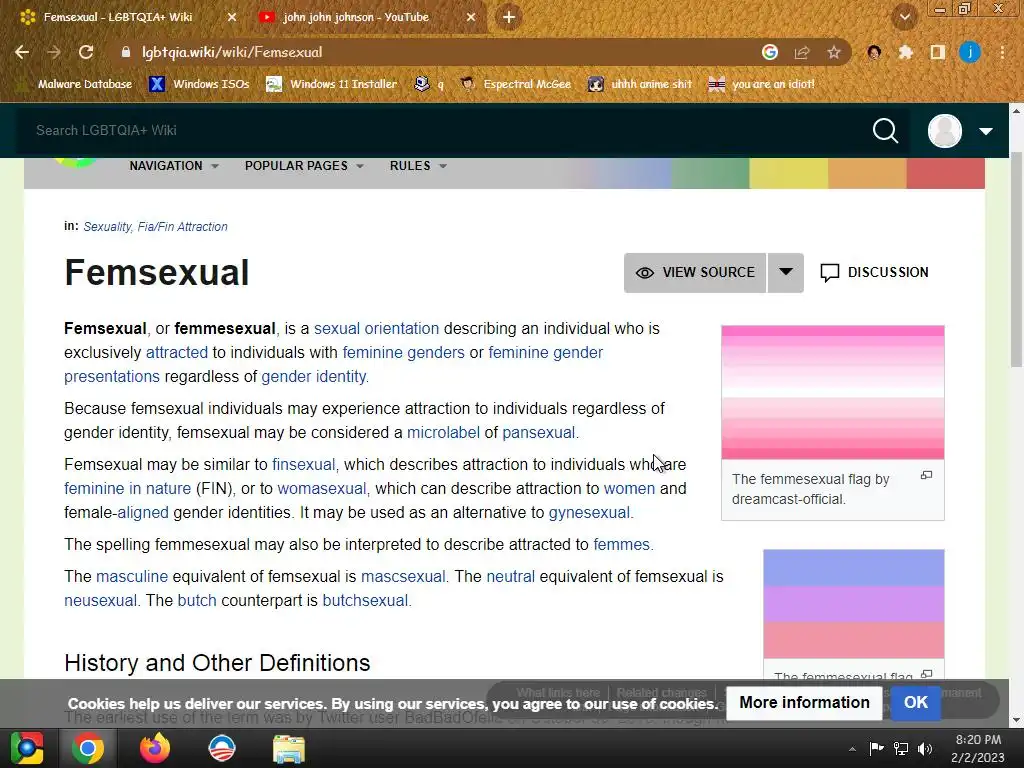This screenshot has width=1024, height=768.
Task: Open volume speaker tray icon
Action: [925, 748]
